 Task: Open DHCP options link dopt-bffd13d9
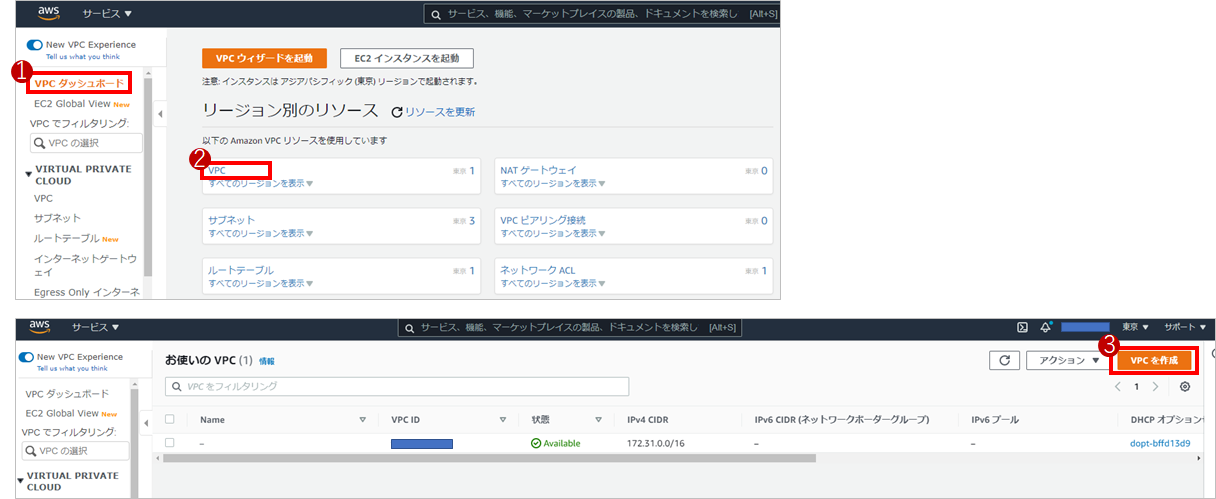click(x=1161, y=443)
